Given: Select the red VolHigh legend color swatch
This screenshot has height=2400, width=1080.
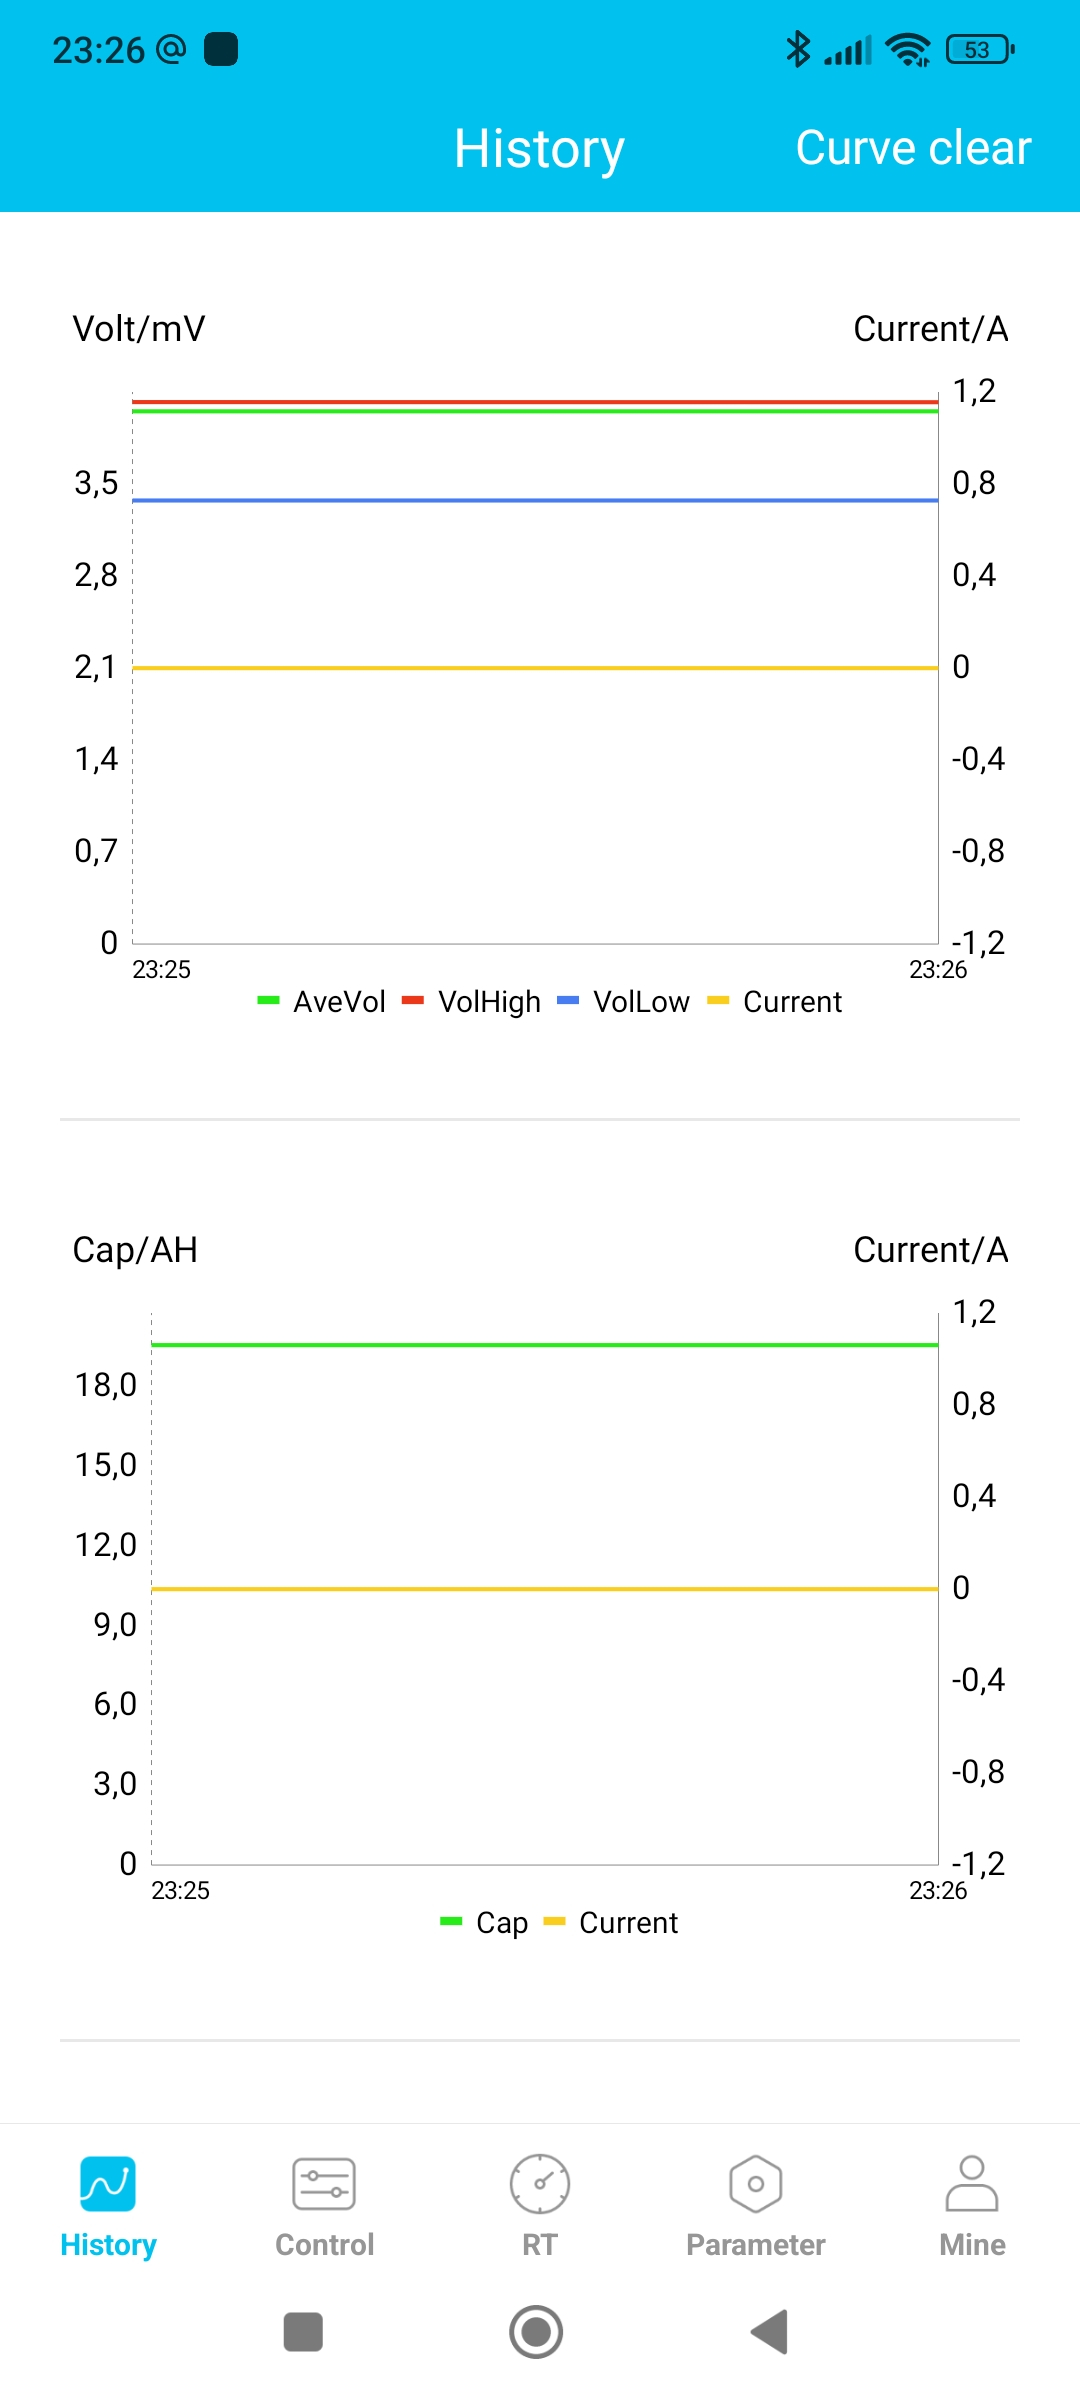Looking at the screenshot, I should [x=412, y=1001].
